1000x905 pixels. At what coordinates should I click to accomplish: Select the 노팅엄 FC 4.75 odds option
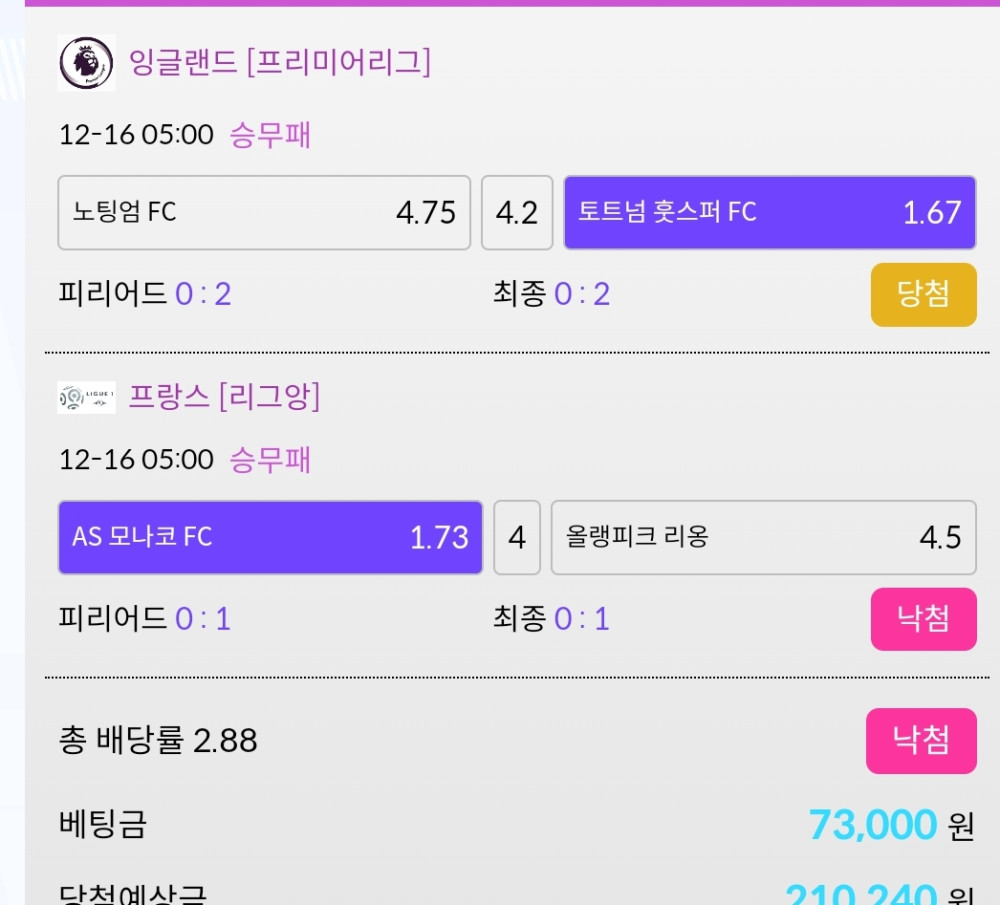tap(264, 212)
